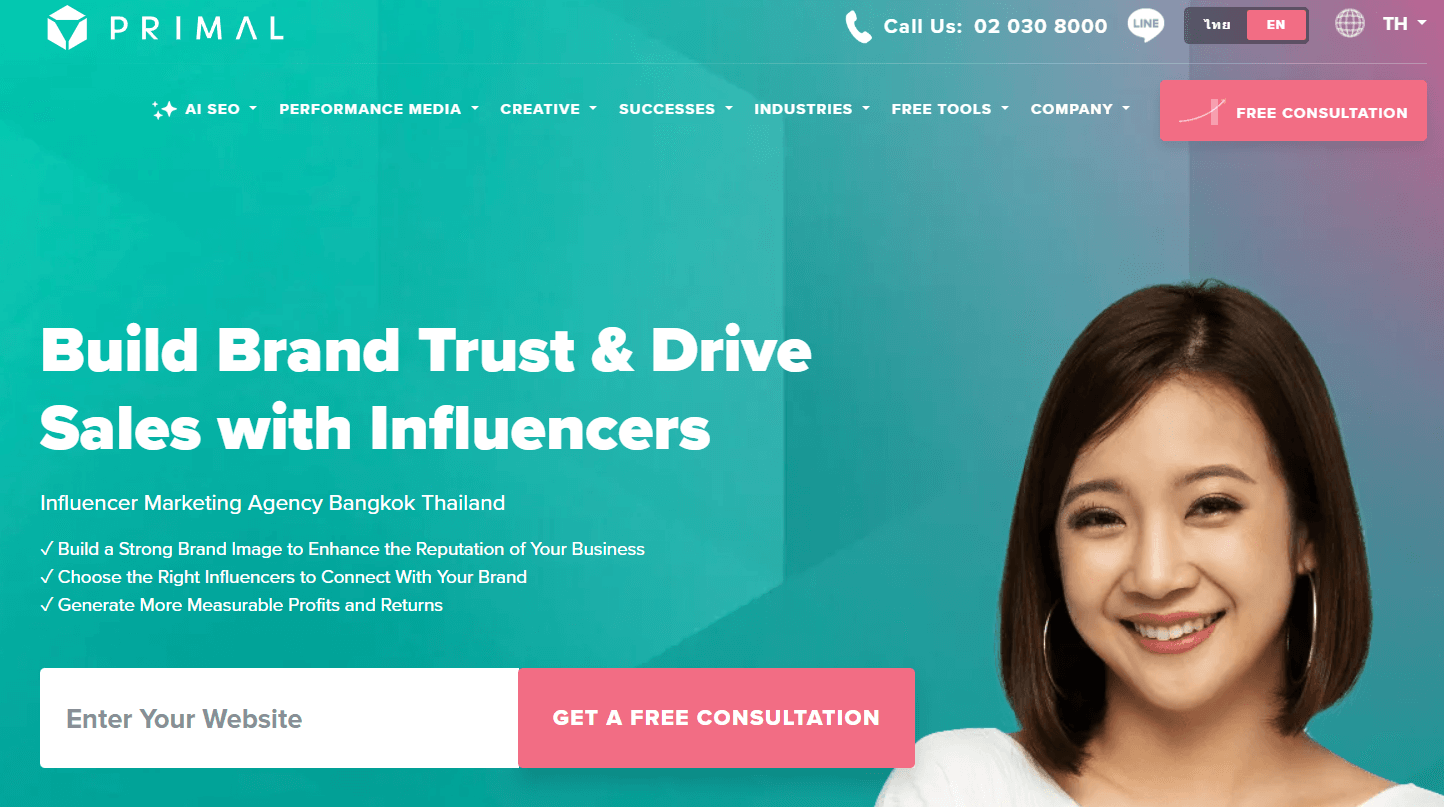
Task: Click the Free Consultation header button
Action: (x=1293, y=111)
